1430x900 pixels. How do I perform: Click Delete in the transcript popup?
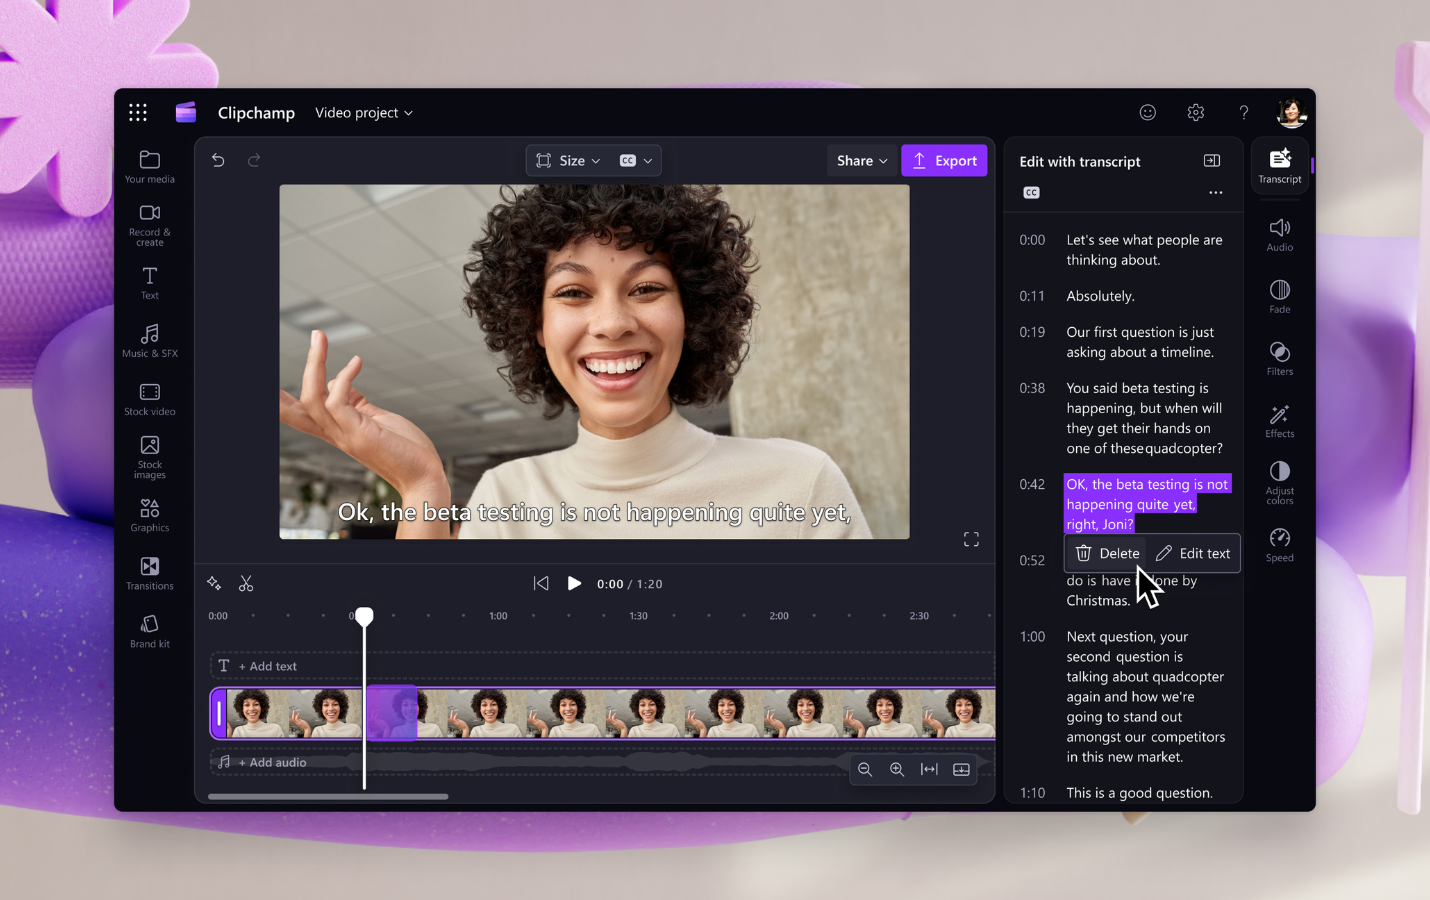tap(1107, 553)
